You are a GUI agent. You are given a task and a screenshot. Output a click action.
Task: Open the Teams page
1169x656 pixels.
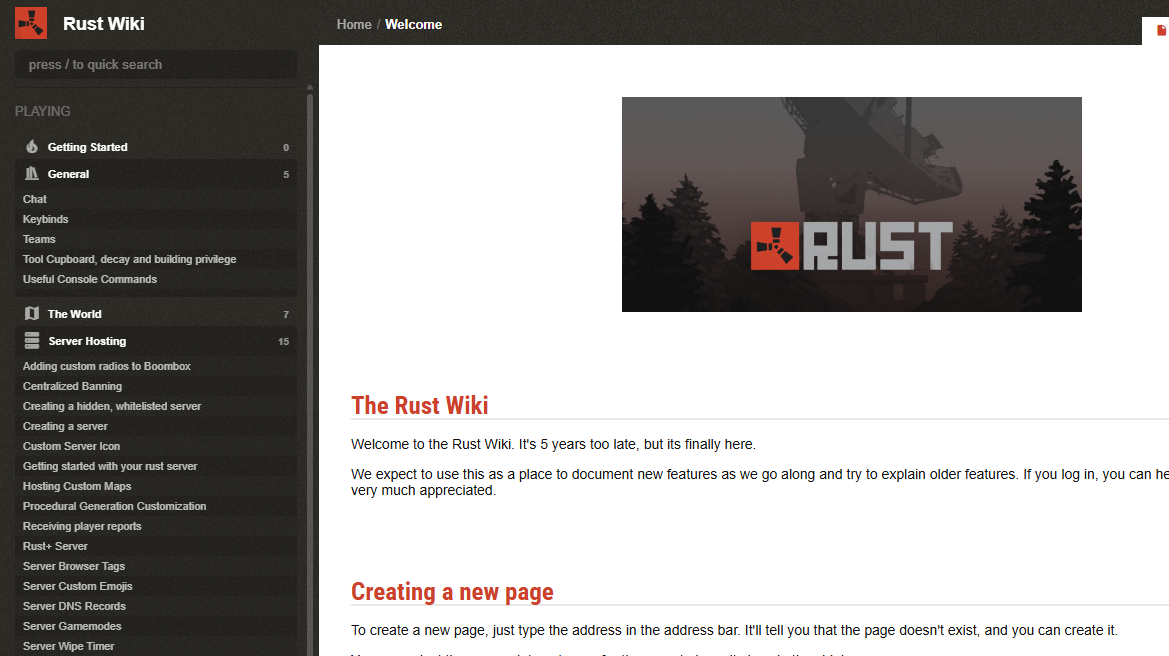(x=39, y=239)
